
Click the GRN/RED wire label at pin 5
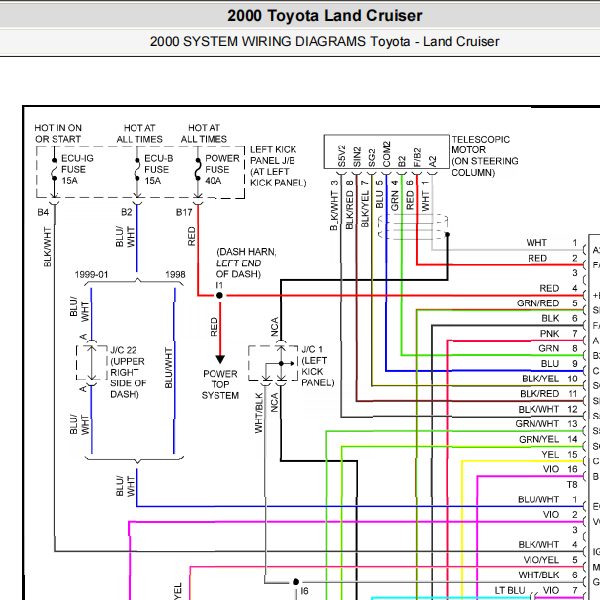[x=538, y=303]
